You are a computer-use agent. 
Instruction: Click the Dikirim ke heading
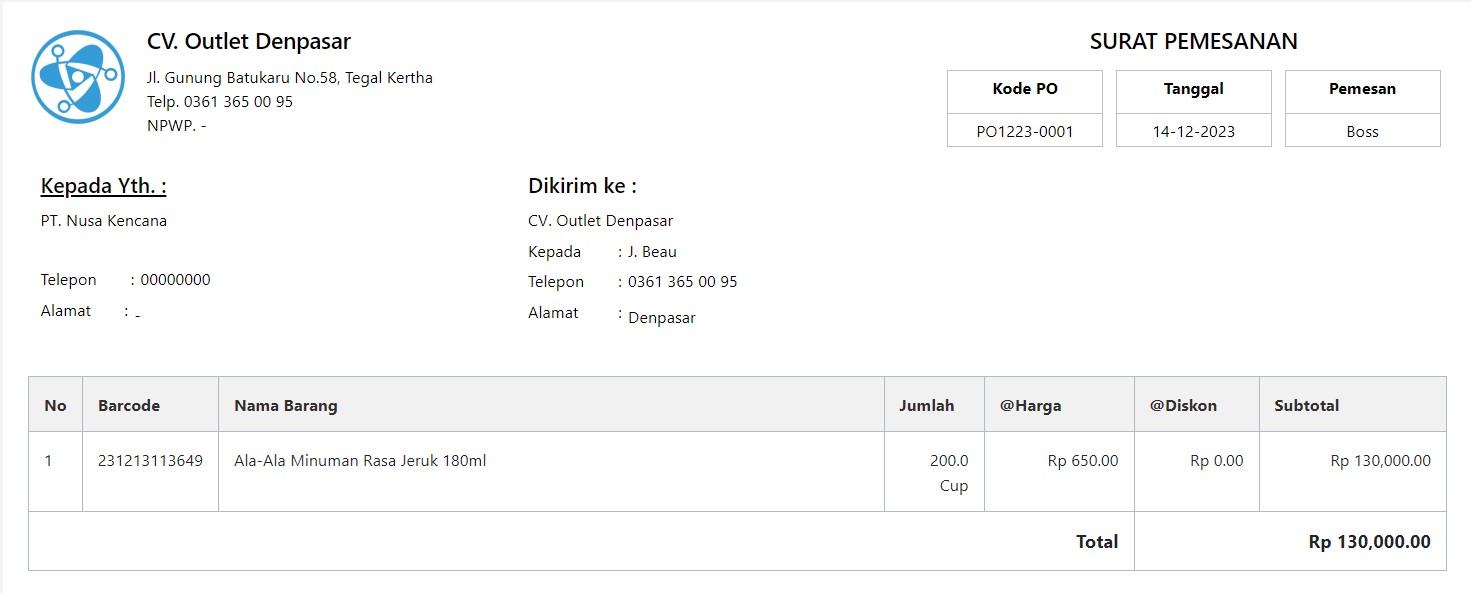point(582,186)
